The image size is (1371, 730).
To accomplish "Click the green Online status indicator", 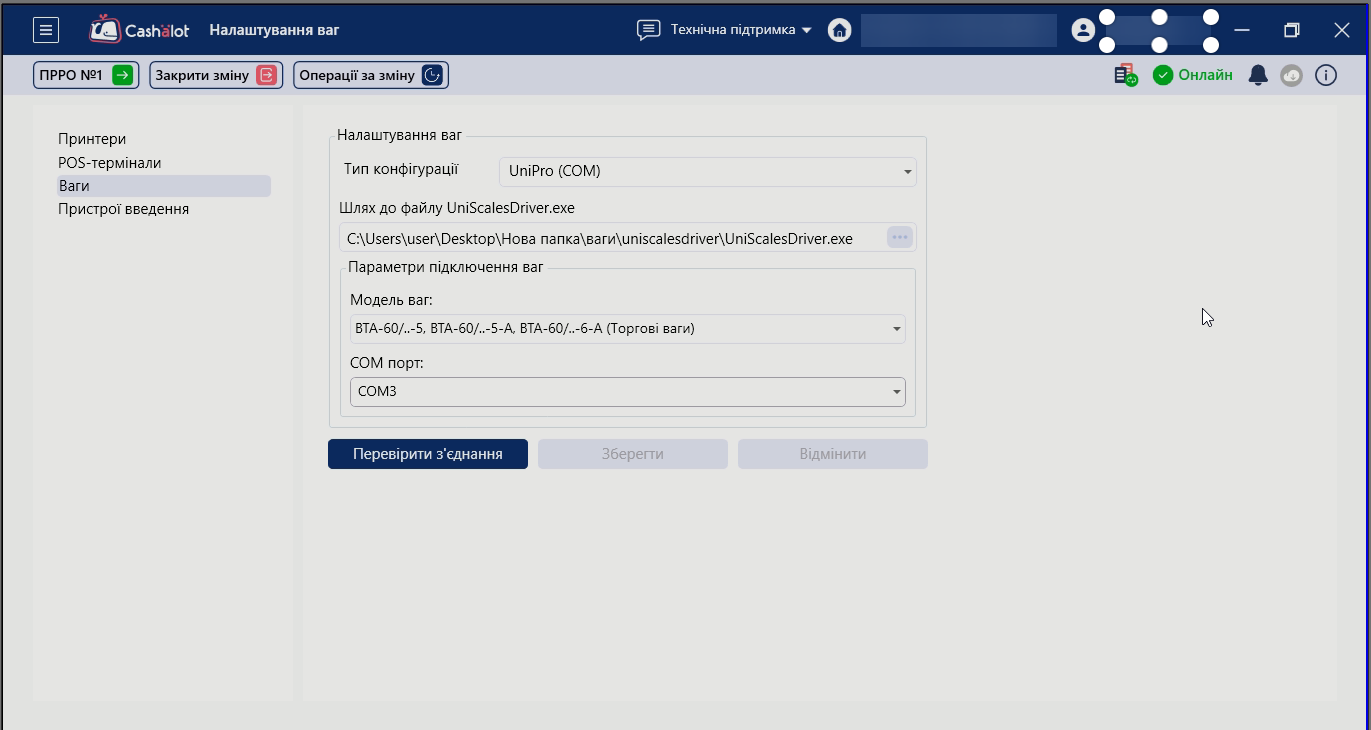I will (x=1193, y=75).
